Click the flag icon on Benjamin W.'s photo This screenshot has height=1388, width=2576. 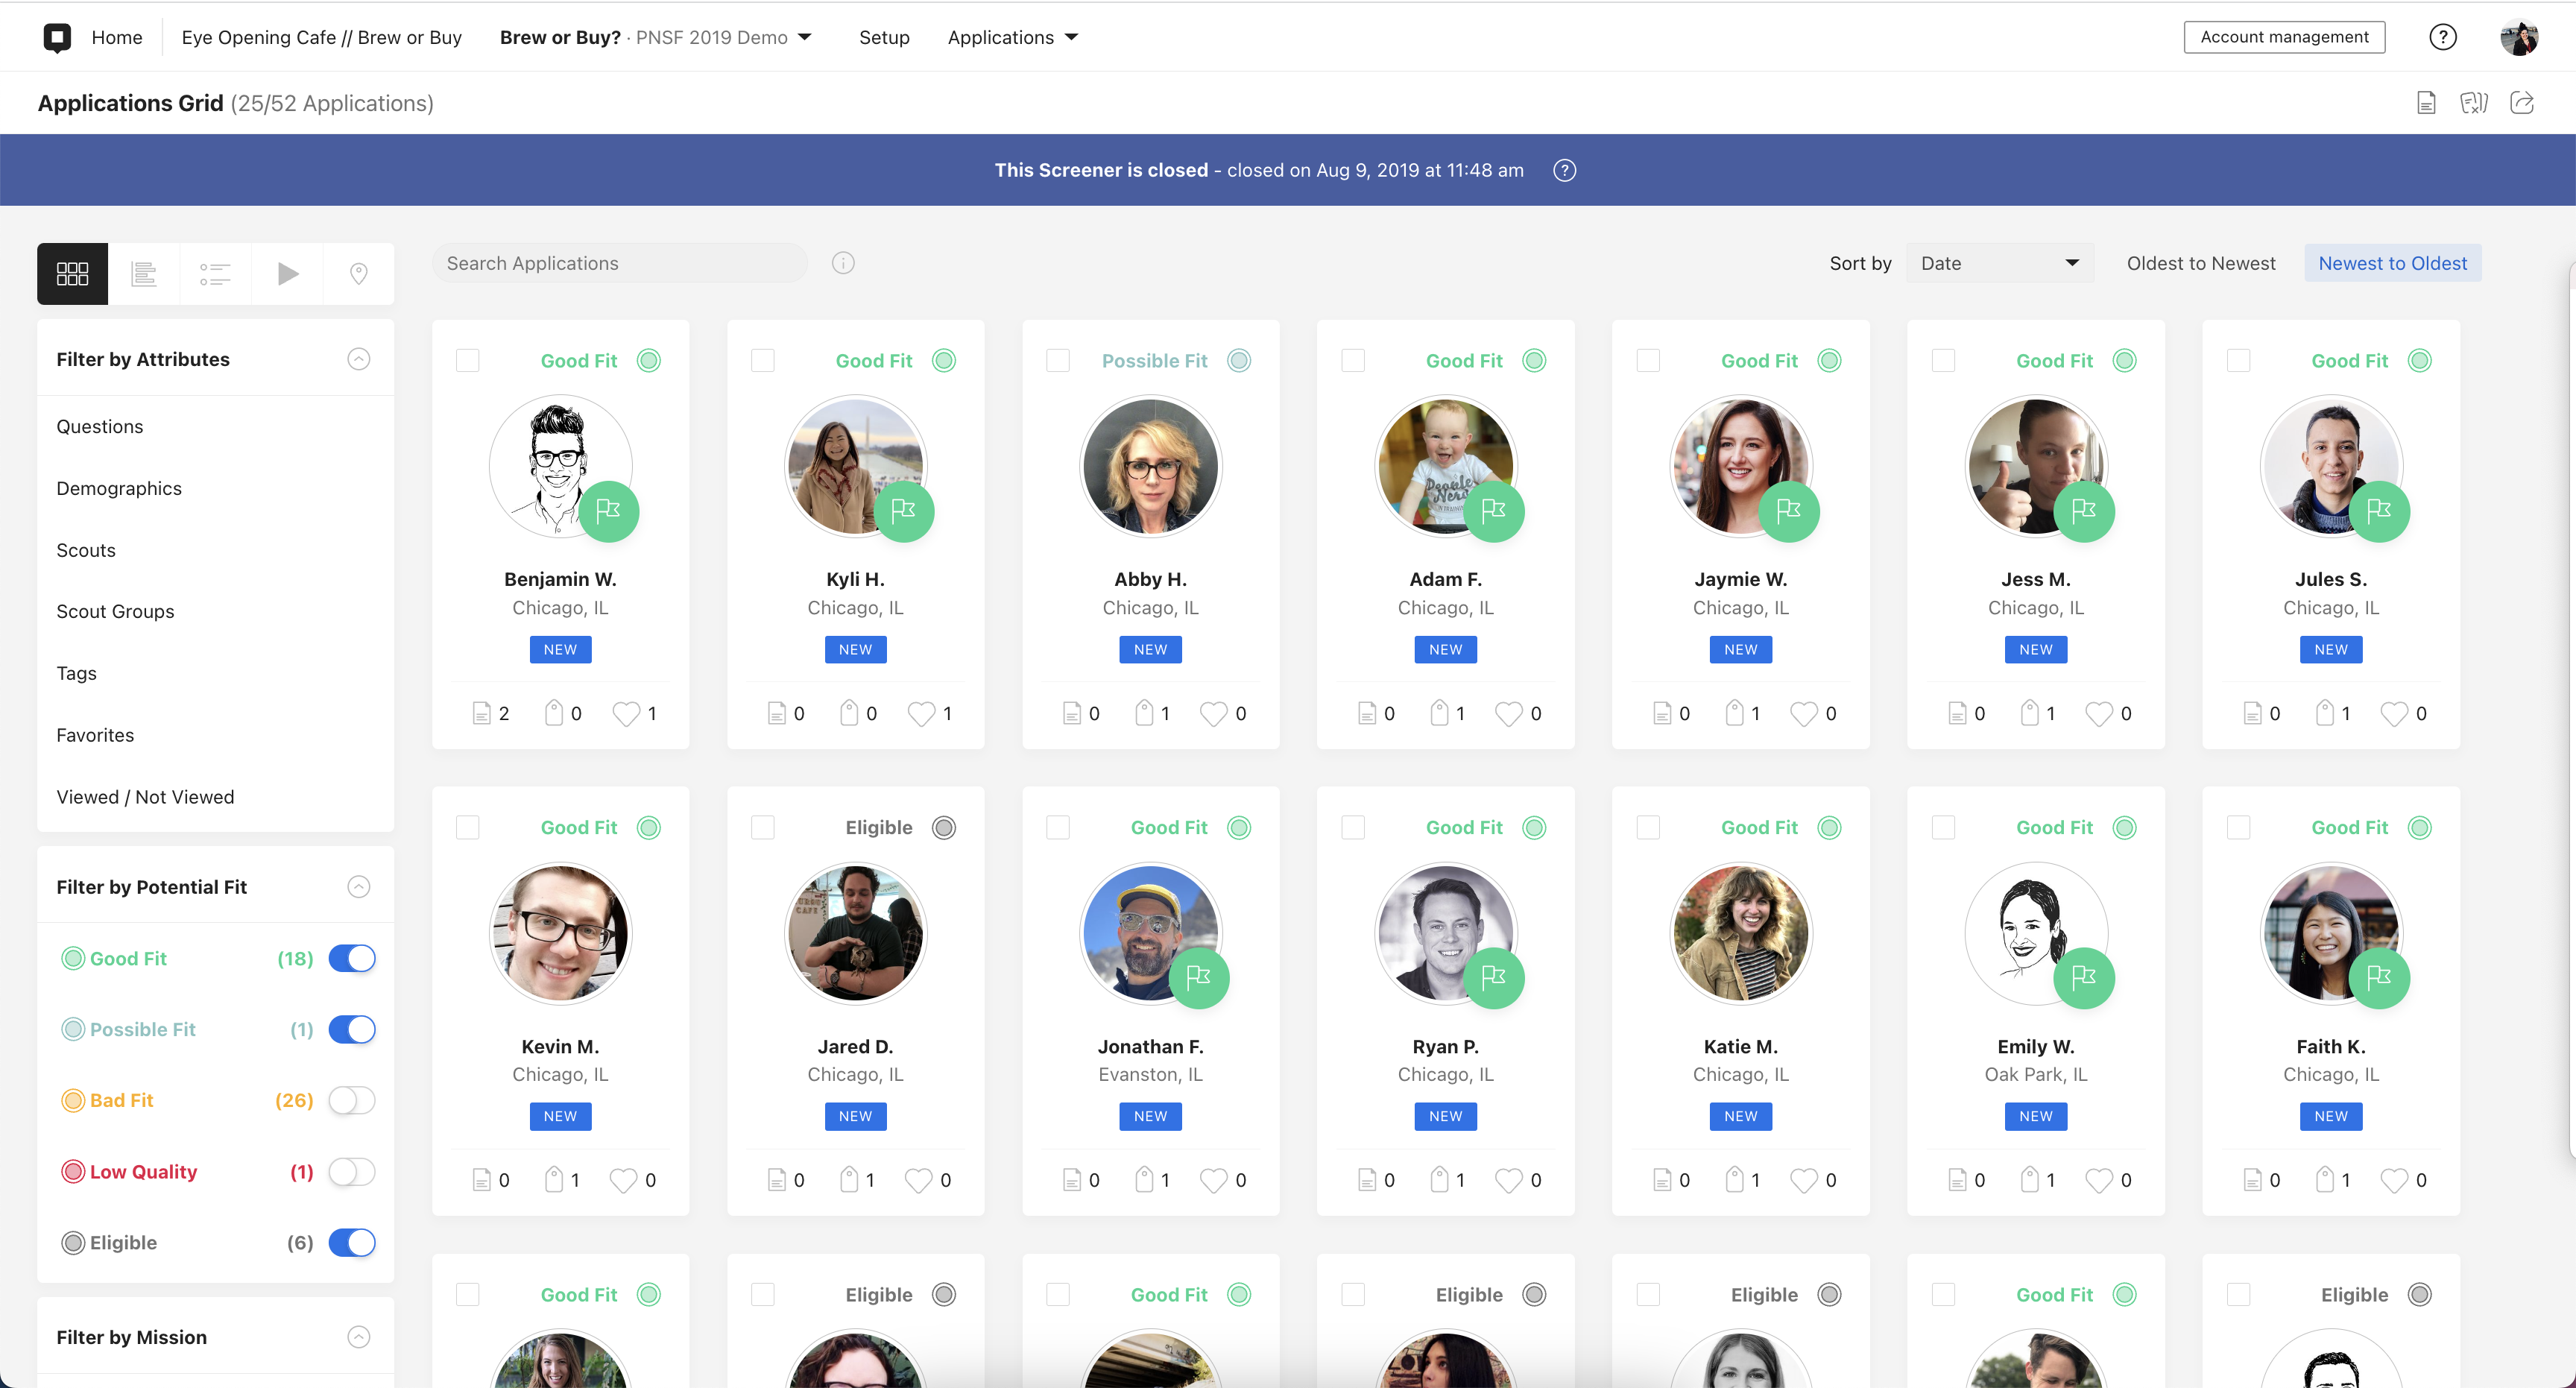[x=608, y=511]
